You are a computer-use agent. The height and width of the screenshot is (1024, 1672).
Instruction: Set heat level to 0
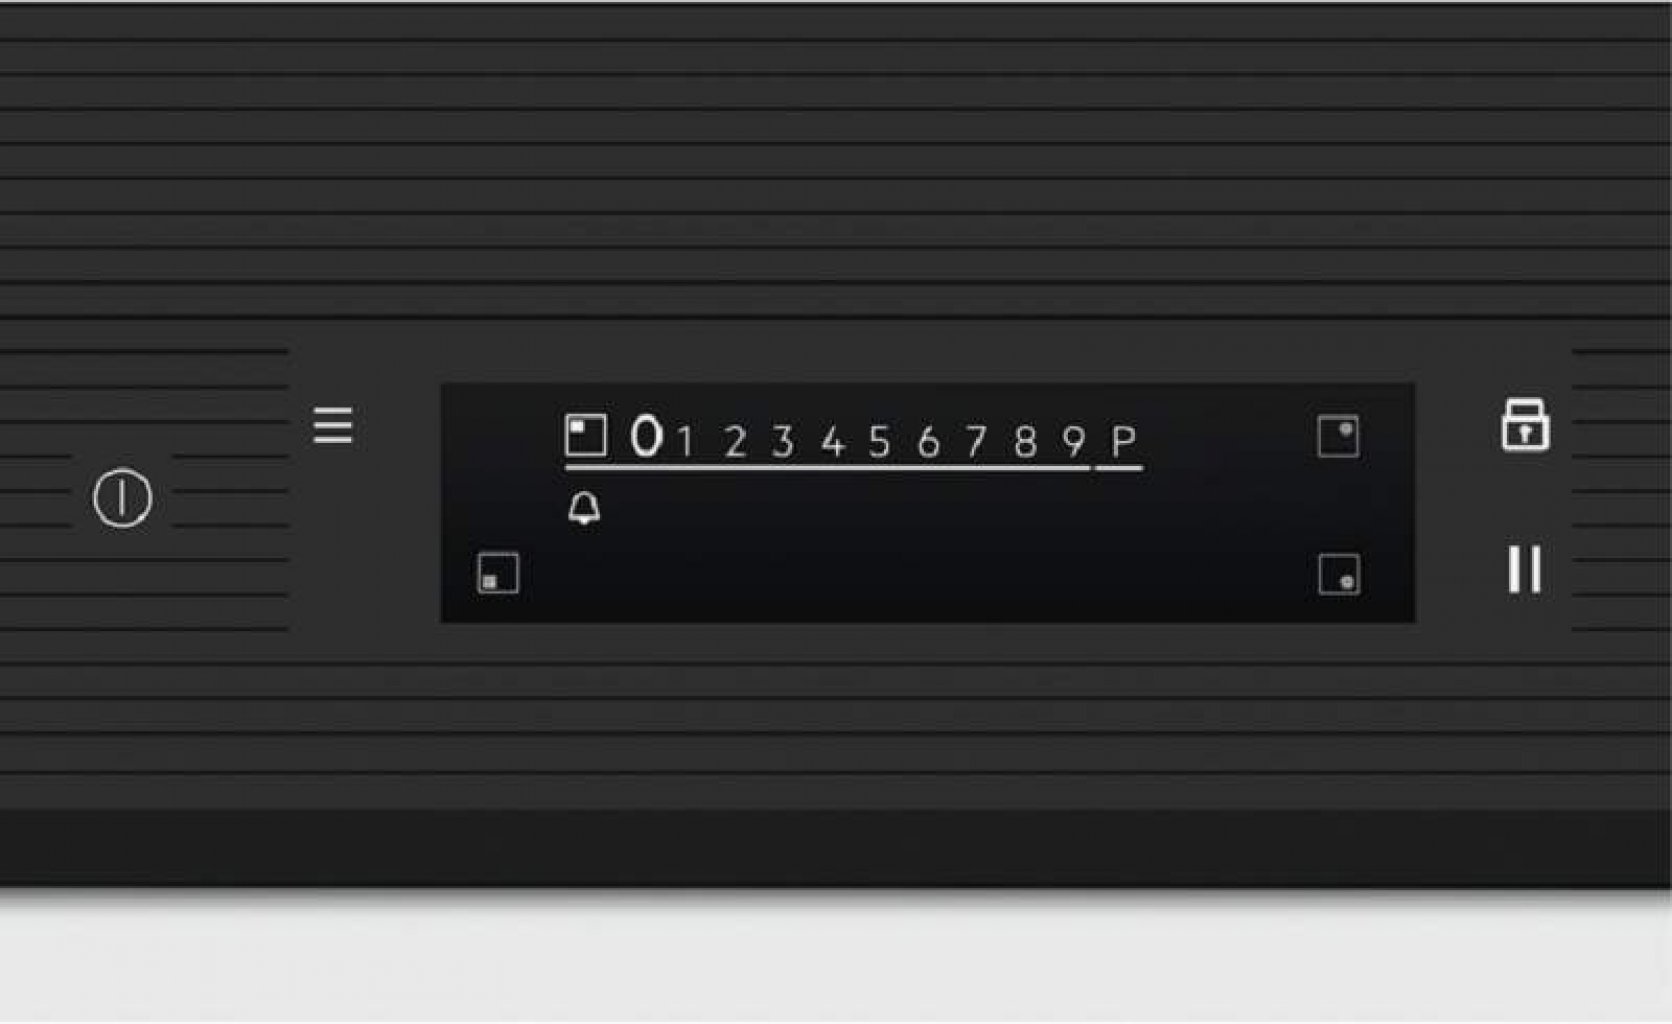[x=646, y=437]
